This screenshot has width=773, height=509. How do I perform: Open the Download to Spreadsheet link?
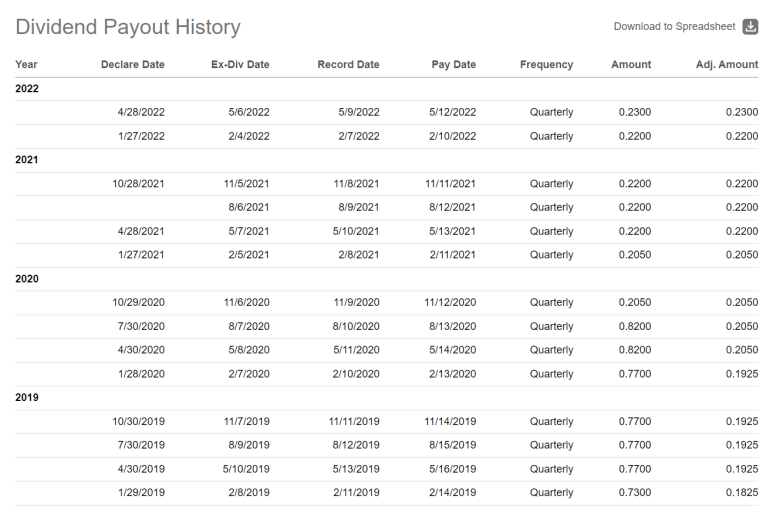[x=674, y=27]
